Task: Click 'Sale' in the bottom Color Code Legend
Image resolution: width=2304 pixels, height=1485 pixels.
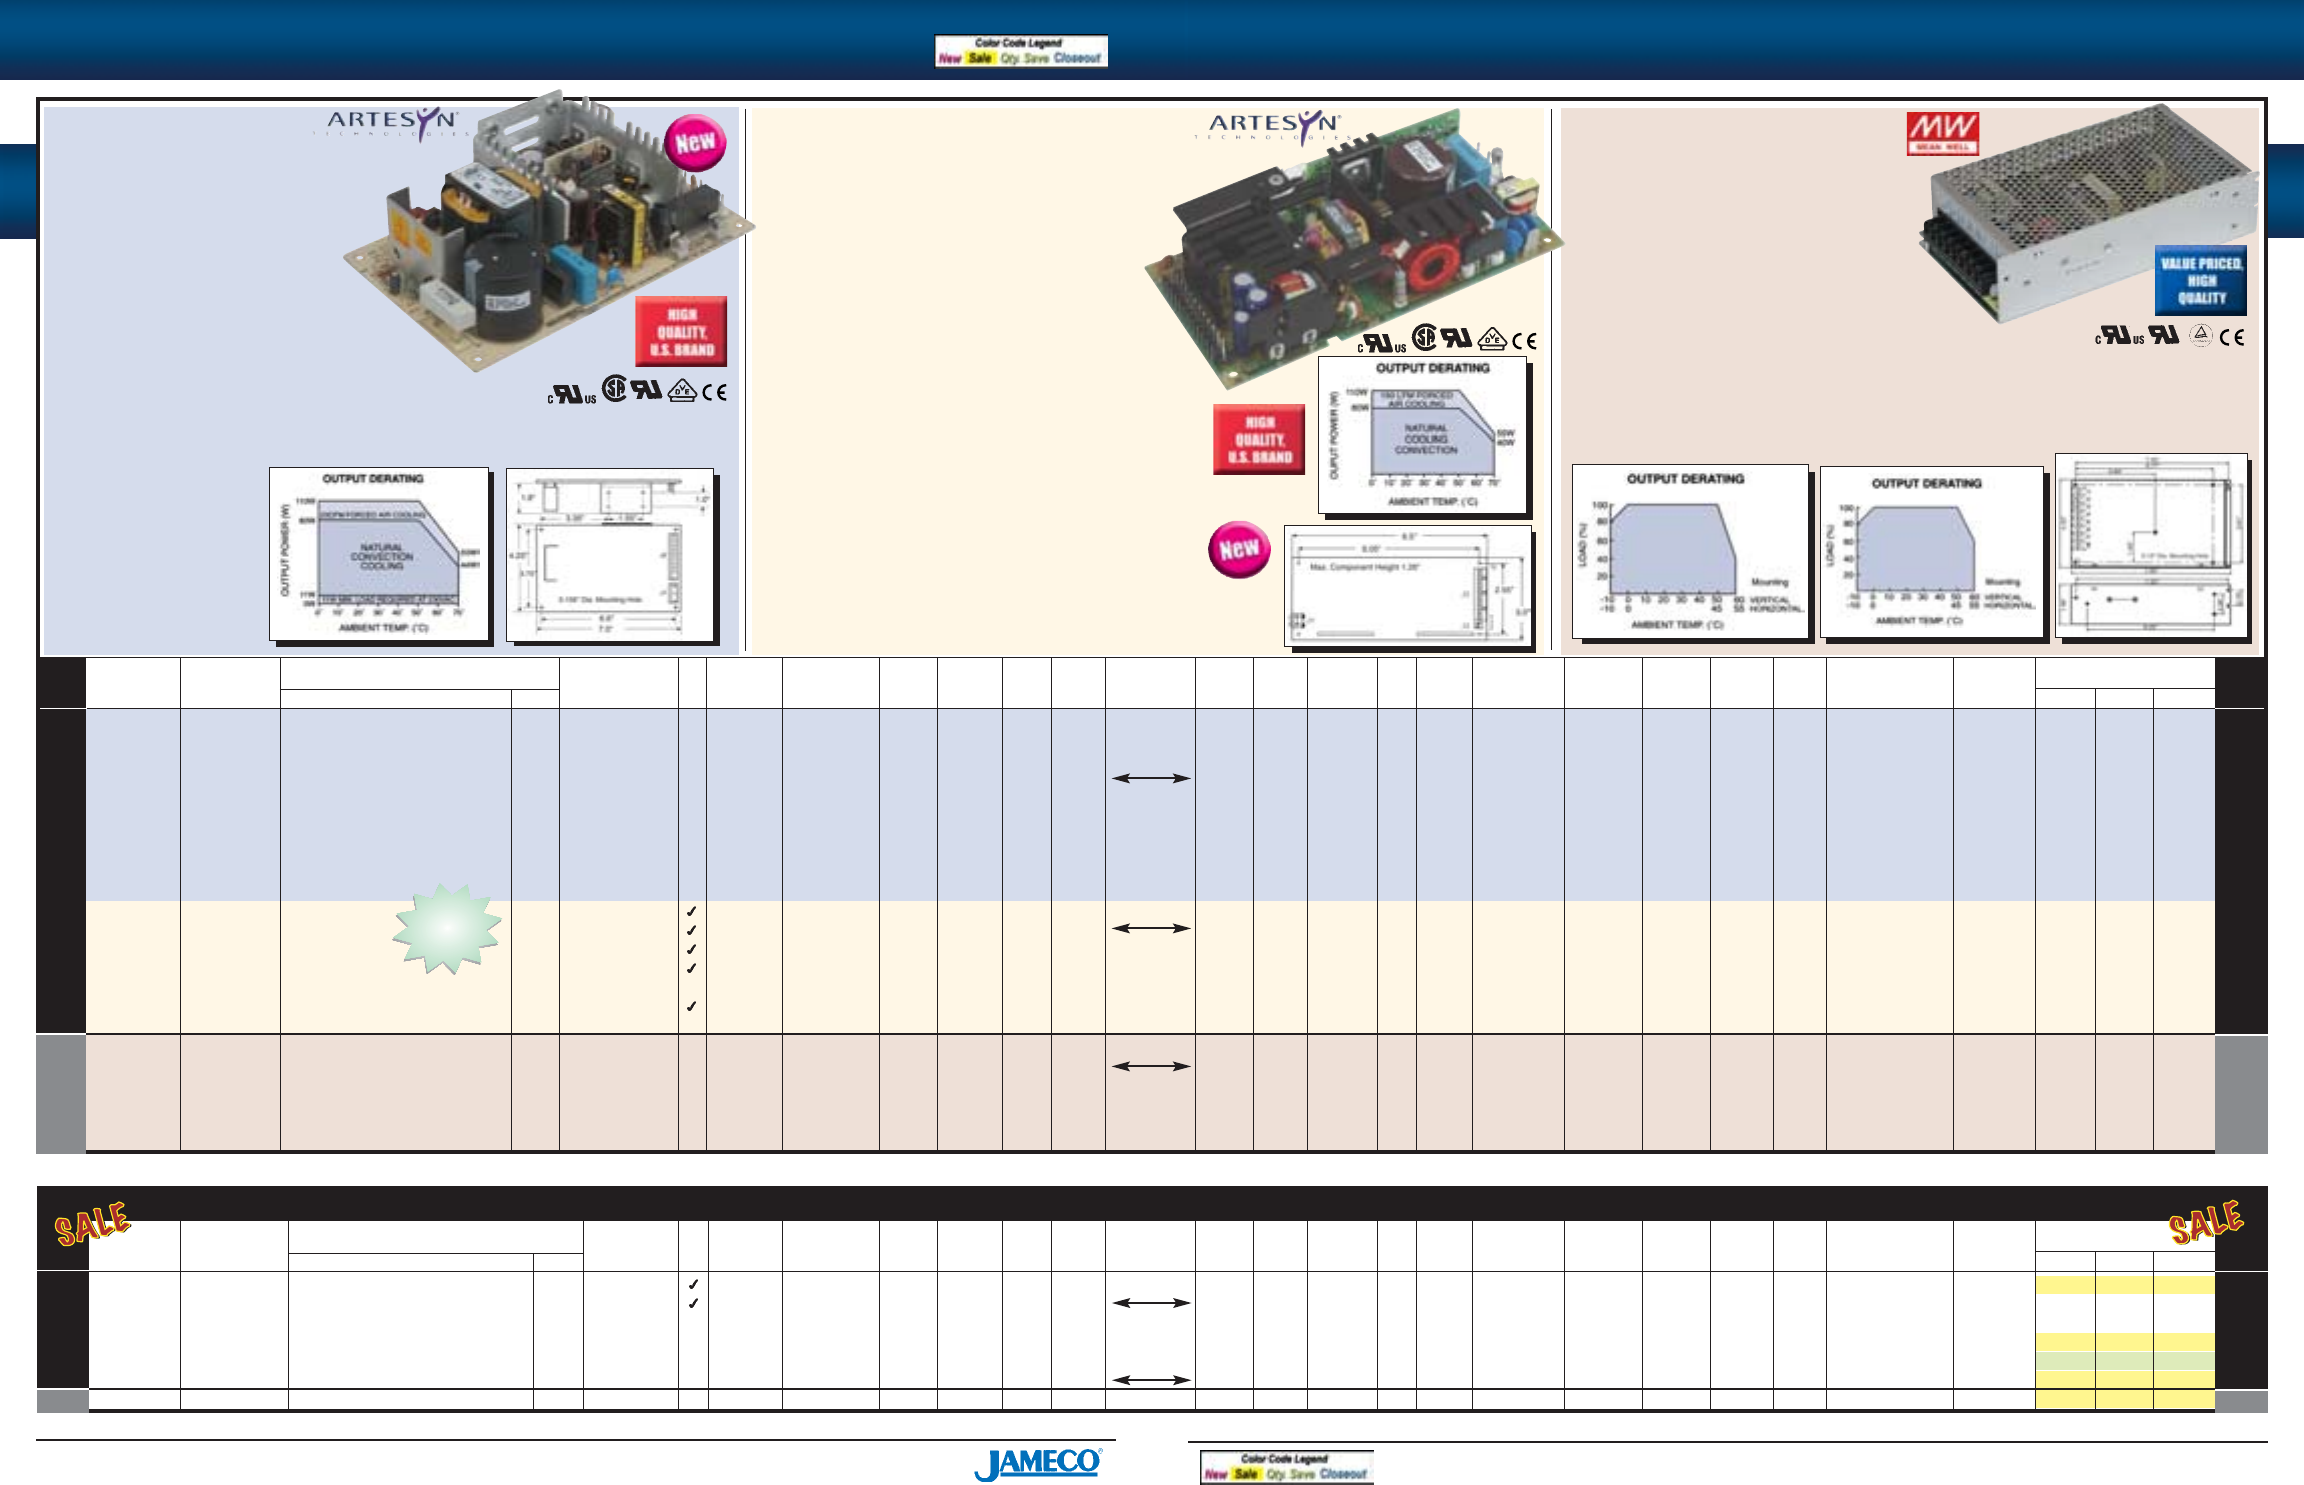Action: 1246,1474
